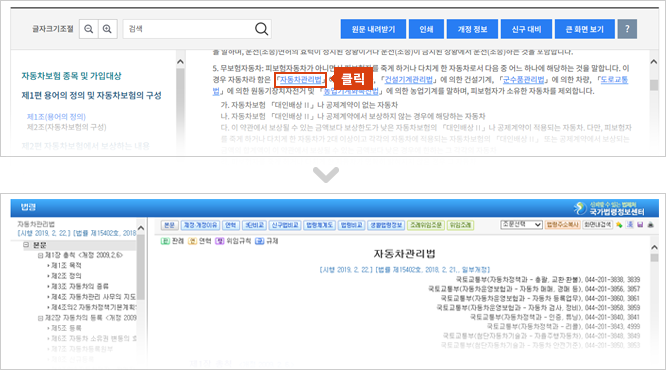Click the 자동차관리법 document title
The height and width of the screenshot is (370, 666).
(404, 254)
